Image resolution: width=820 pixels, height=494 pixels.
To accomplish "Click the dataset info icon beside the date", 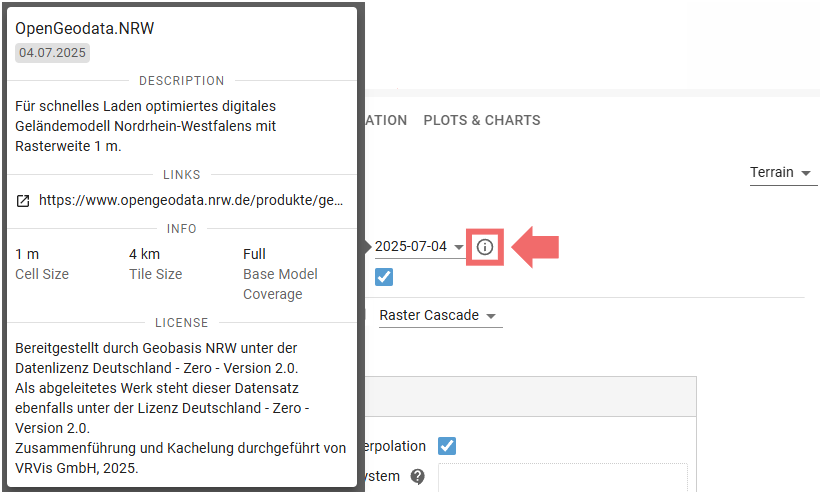I will tap(485, 246).
